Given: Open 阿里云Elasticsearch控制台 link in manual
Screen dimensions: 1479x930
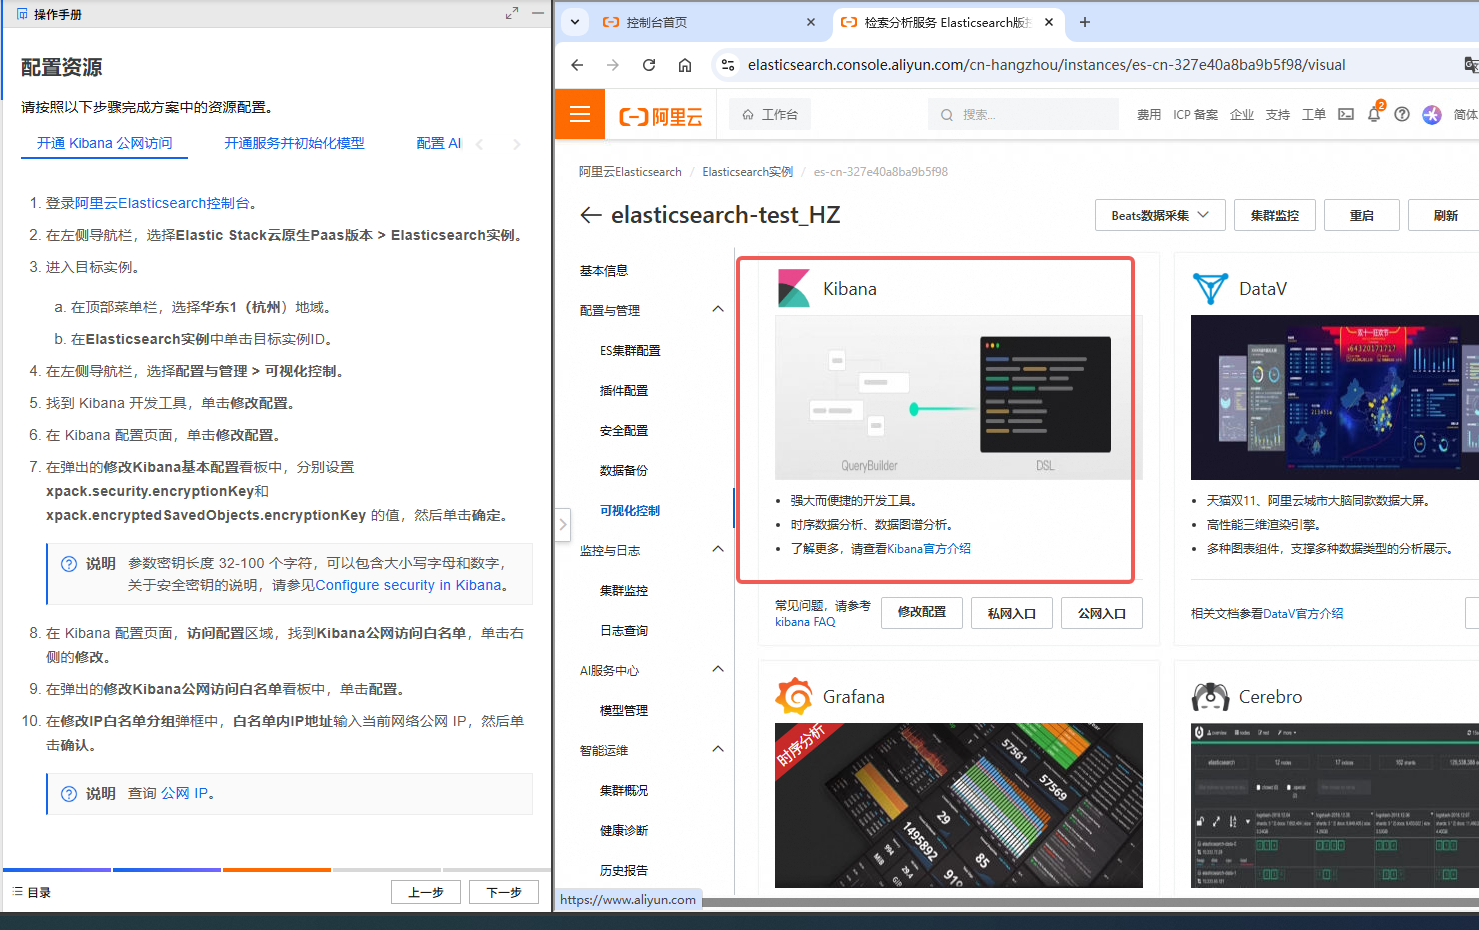Looking at the screenshot, I should point(162,203).
